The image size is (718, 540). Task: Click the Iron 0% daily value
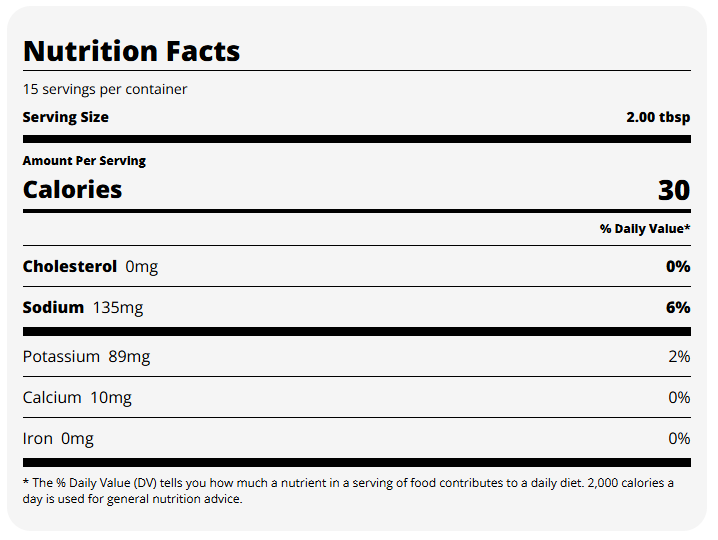coord(679,438)
